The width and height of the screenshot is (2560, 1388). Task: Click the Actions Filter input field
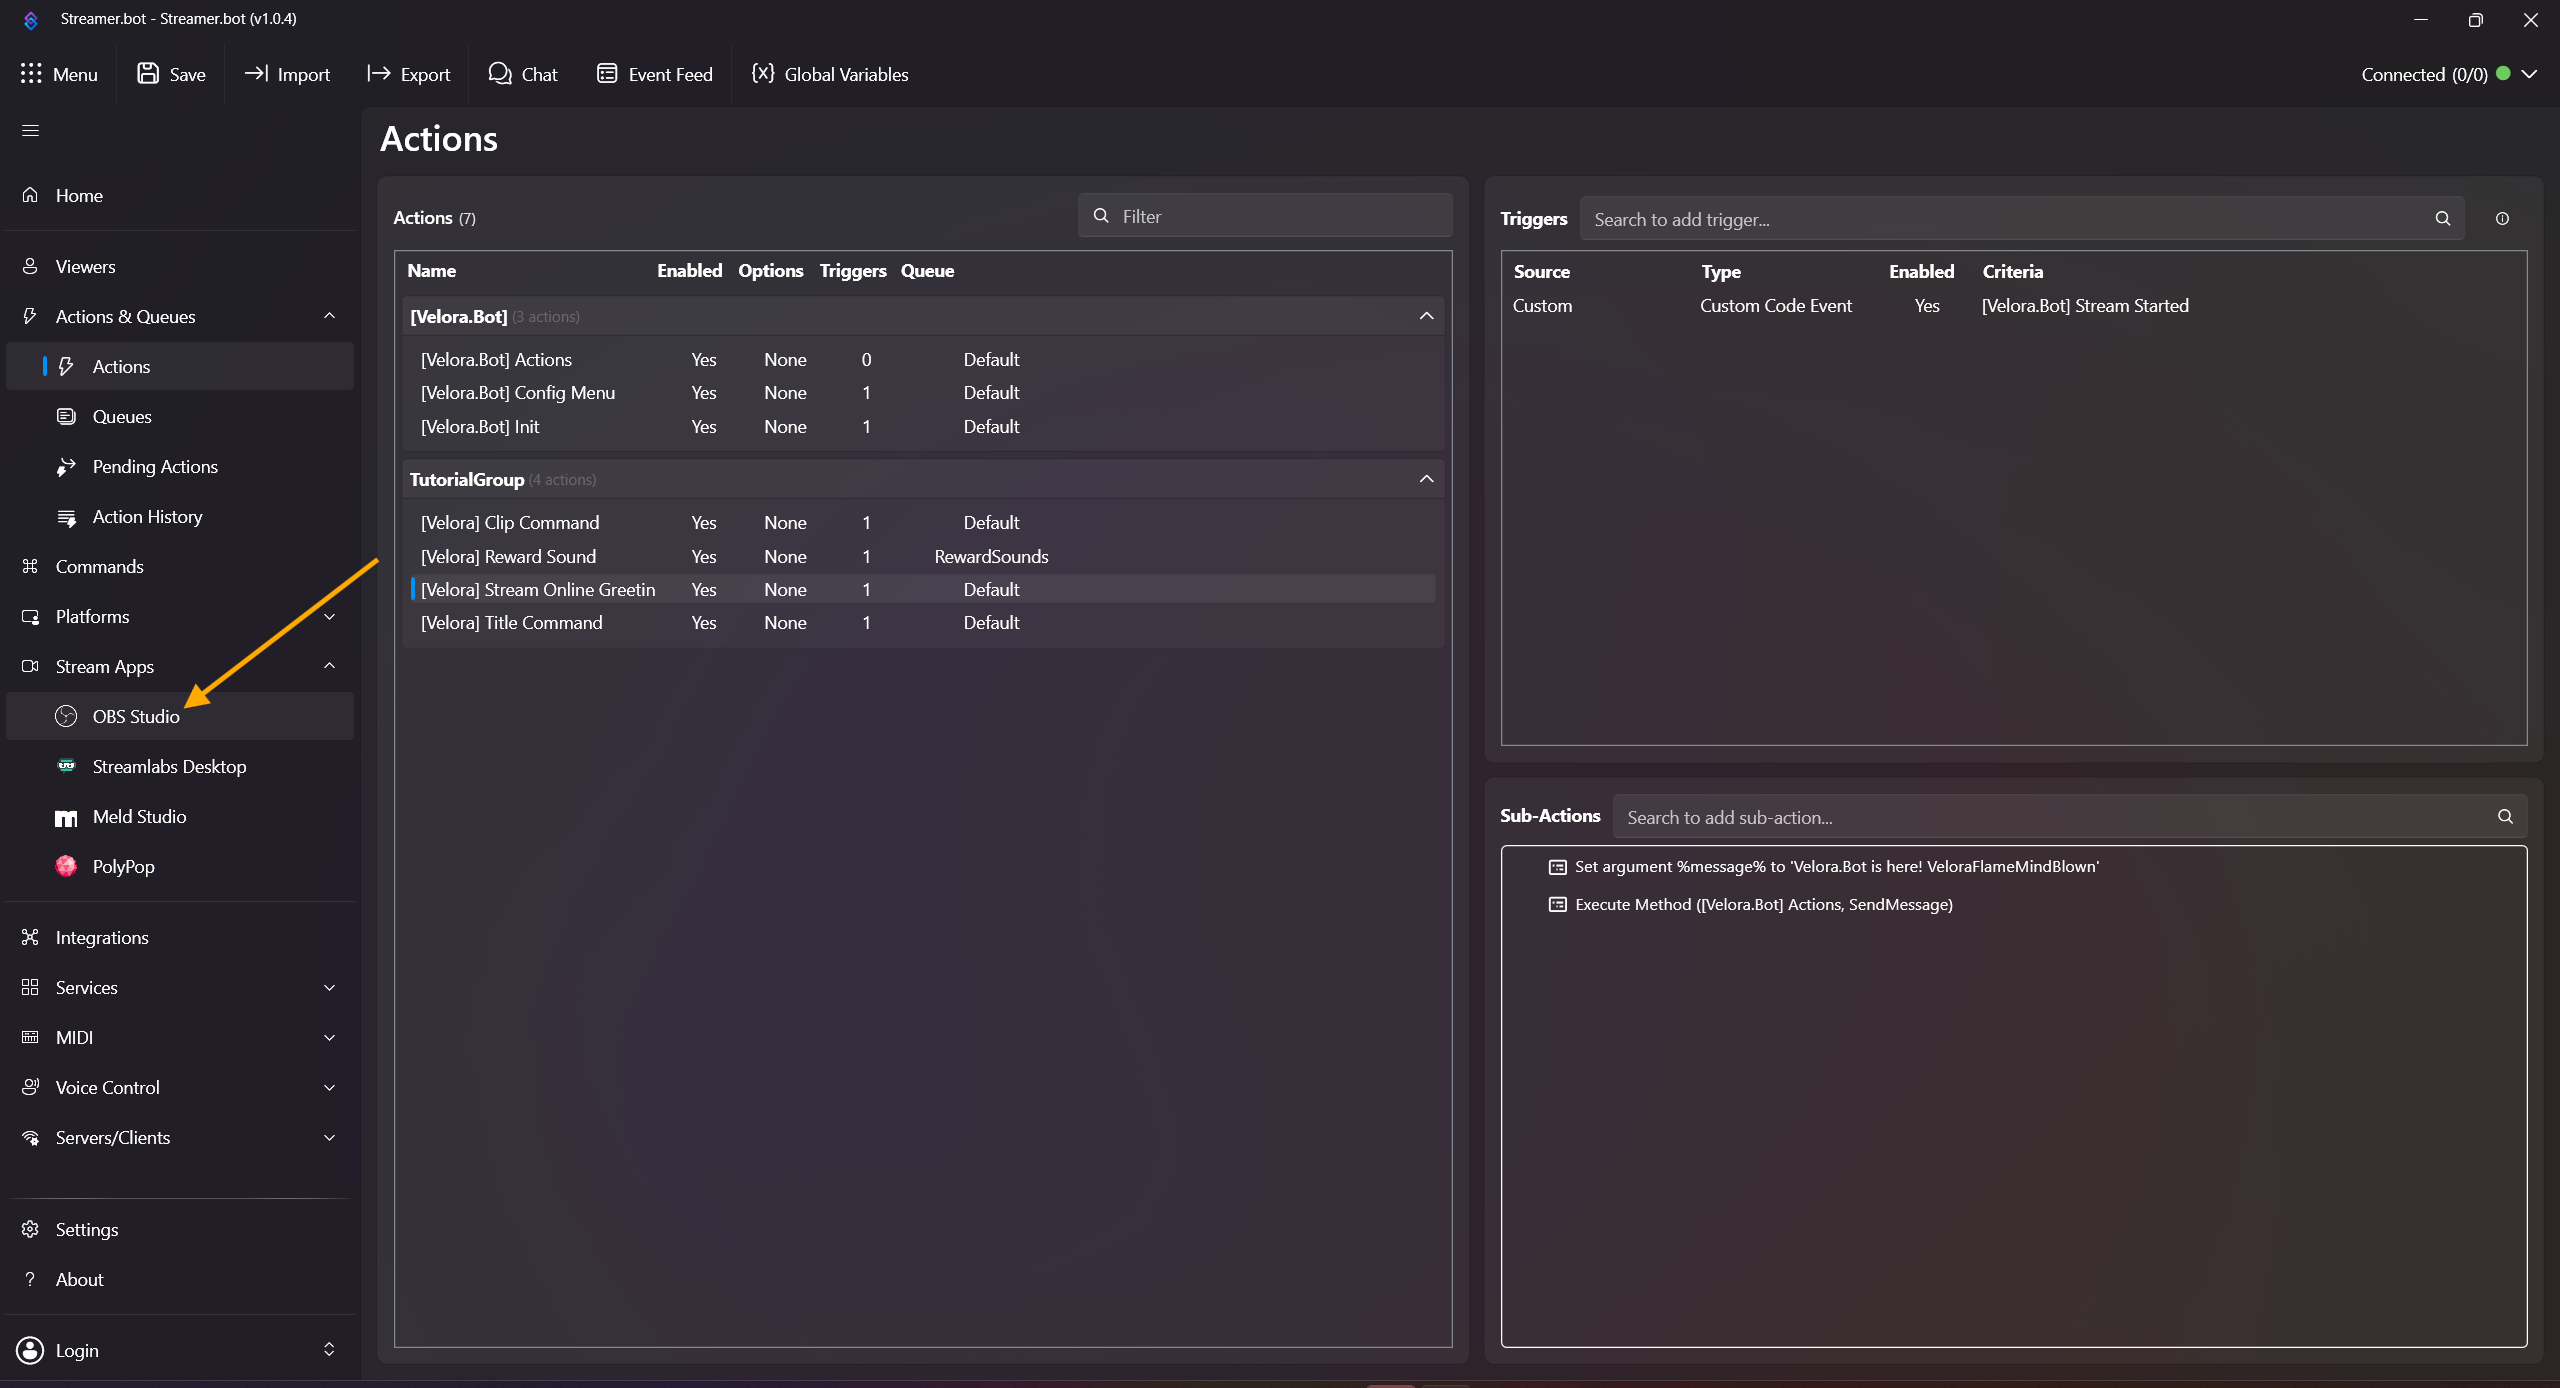pos(1280,216)
